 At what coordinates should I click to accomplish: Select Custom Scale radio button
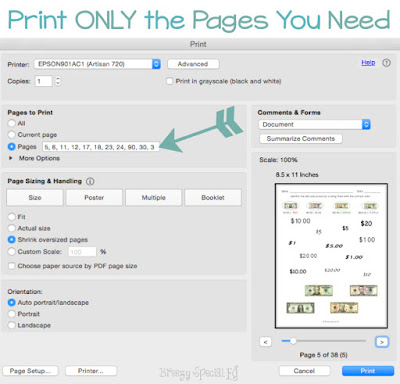point(12,252)
